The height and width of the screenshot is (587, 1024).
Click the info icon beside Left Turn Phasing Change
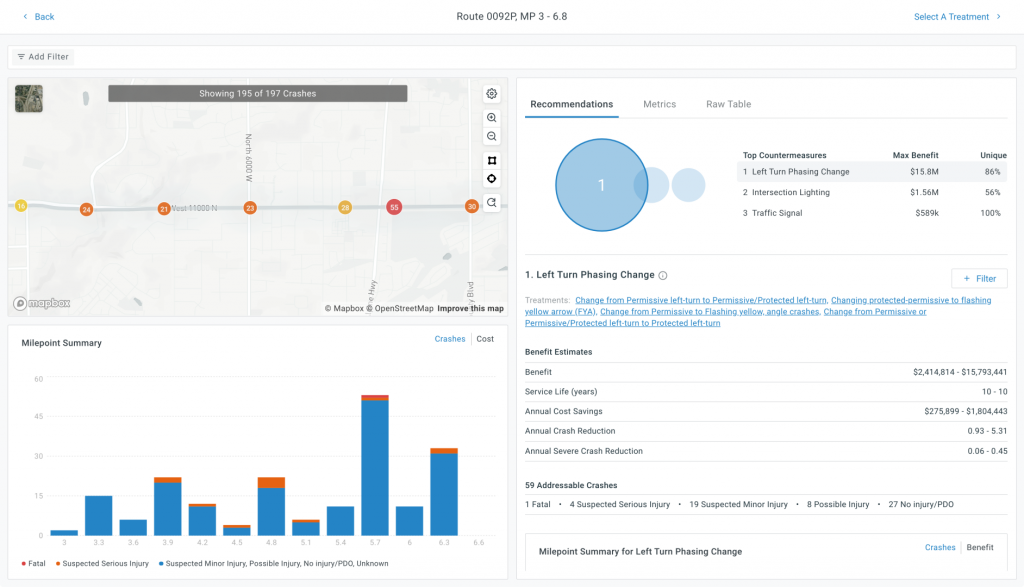pyautogui.click(x=663, y=275)
